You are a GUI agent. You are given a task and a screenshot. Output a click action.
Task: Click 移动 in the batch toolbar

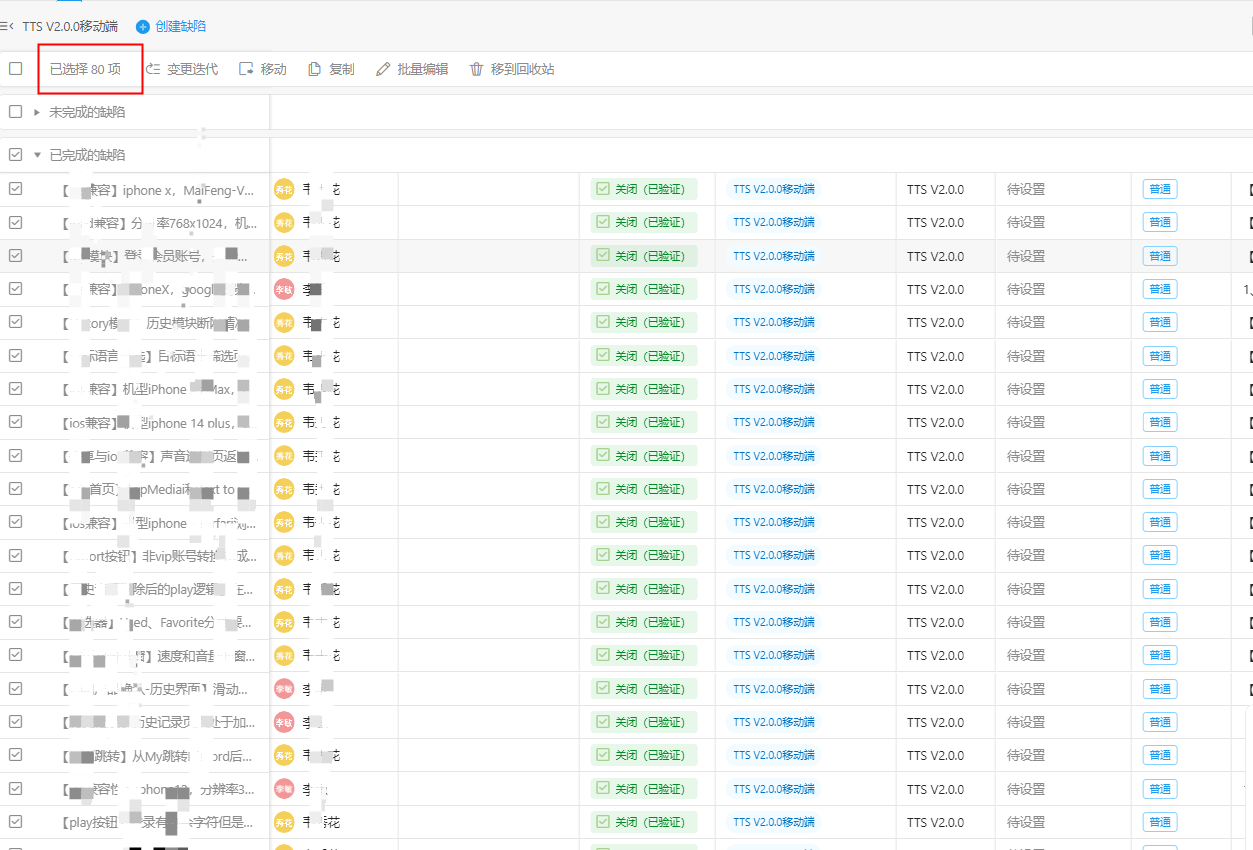coord(263,69)
